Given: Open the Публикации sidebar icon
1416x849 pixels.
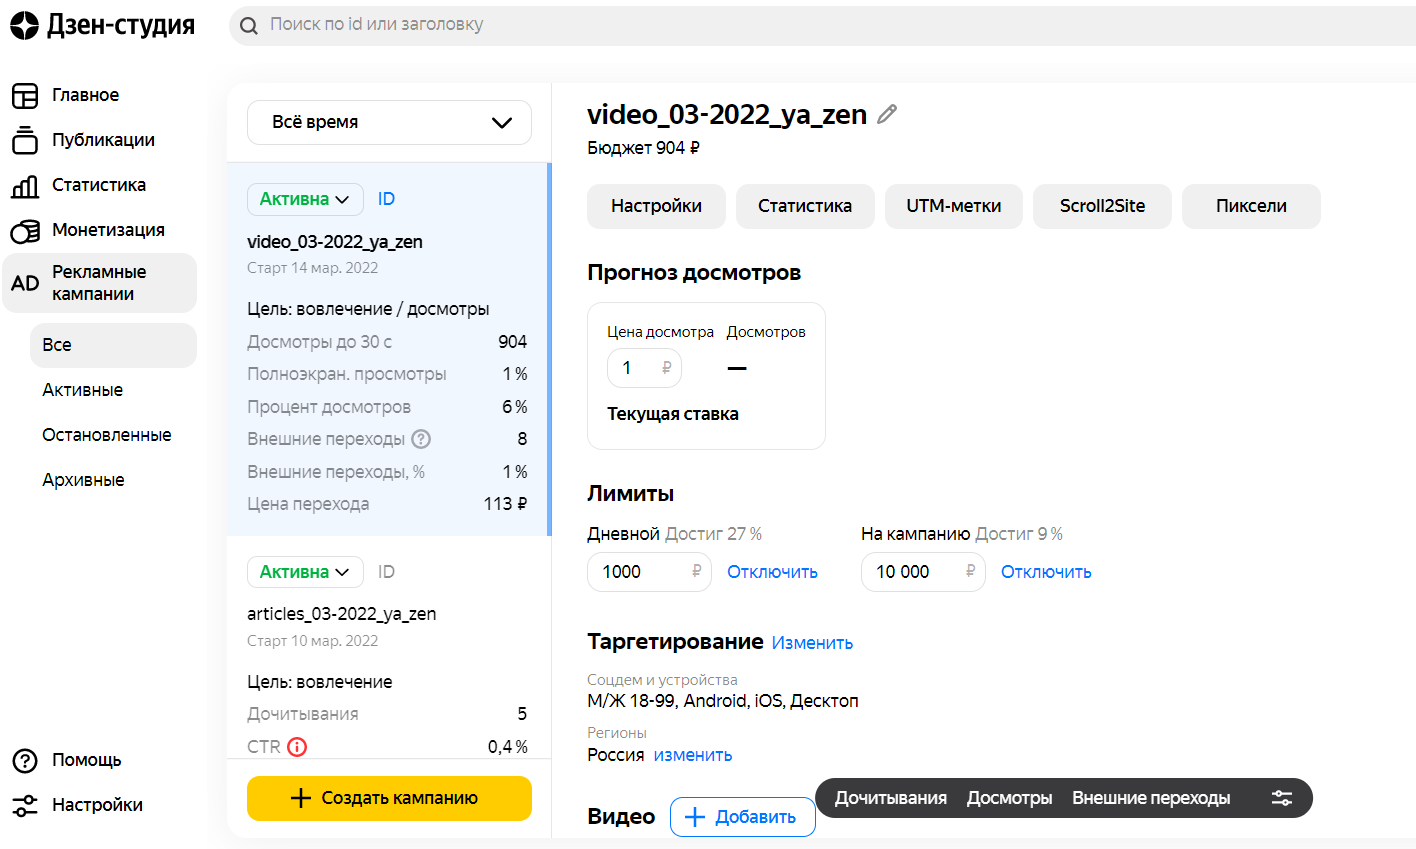Looking at the screenshot, I should (x=25, y=141).
